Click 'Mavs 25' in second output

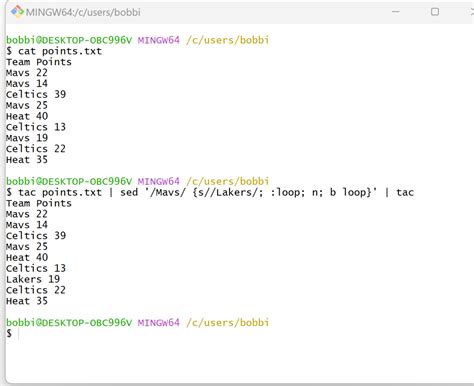point(27,247)
